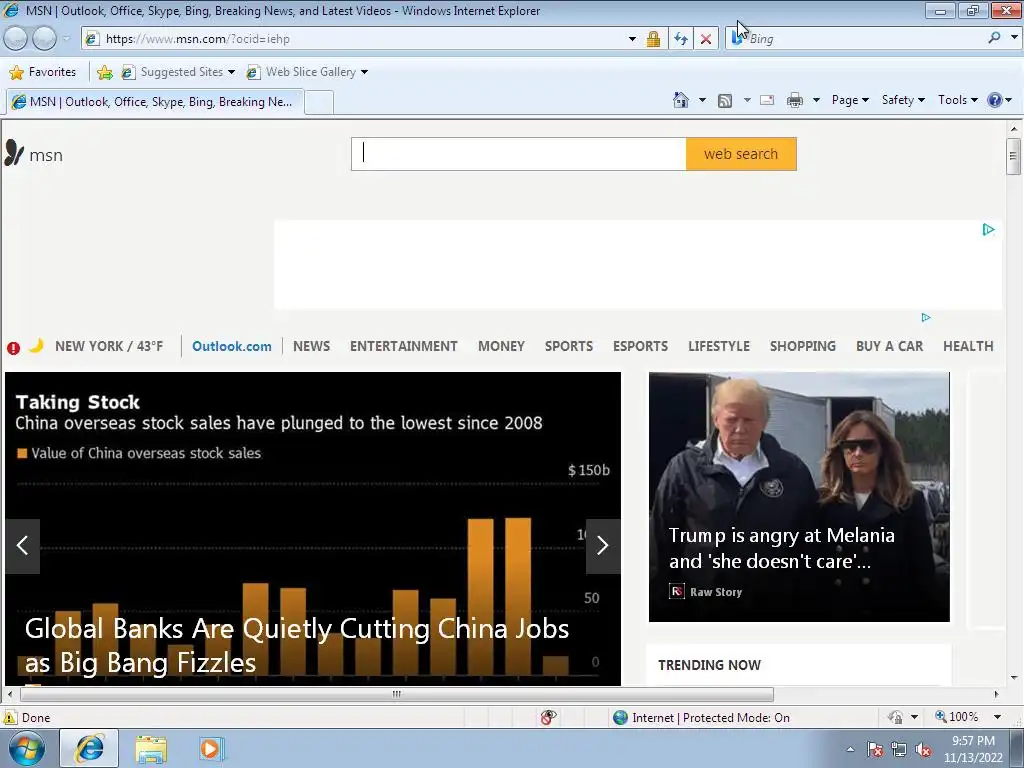Viewport: 1024px width, 768px height.
Task: Click the security lock icon in address bar
Action: 653,39
